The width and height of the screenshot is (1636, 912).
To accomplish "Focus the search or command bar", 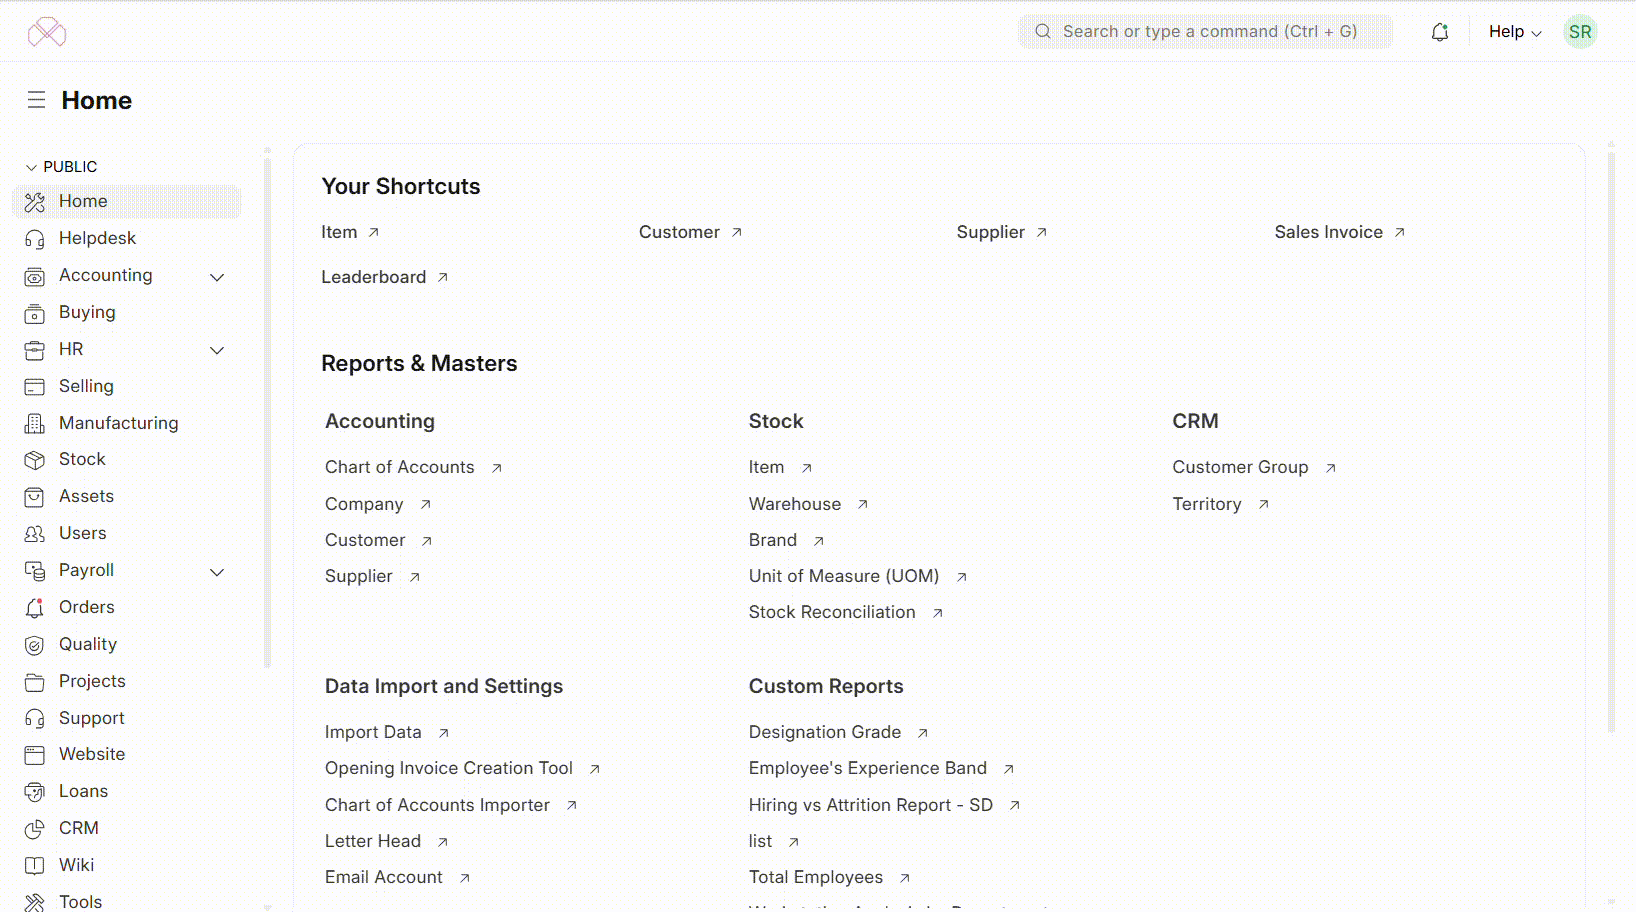I will [x=1205, y=32].
